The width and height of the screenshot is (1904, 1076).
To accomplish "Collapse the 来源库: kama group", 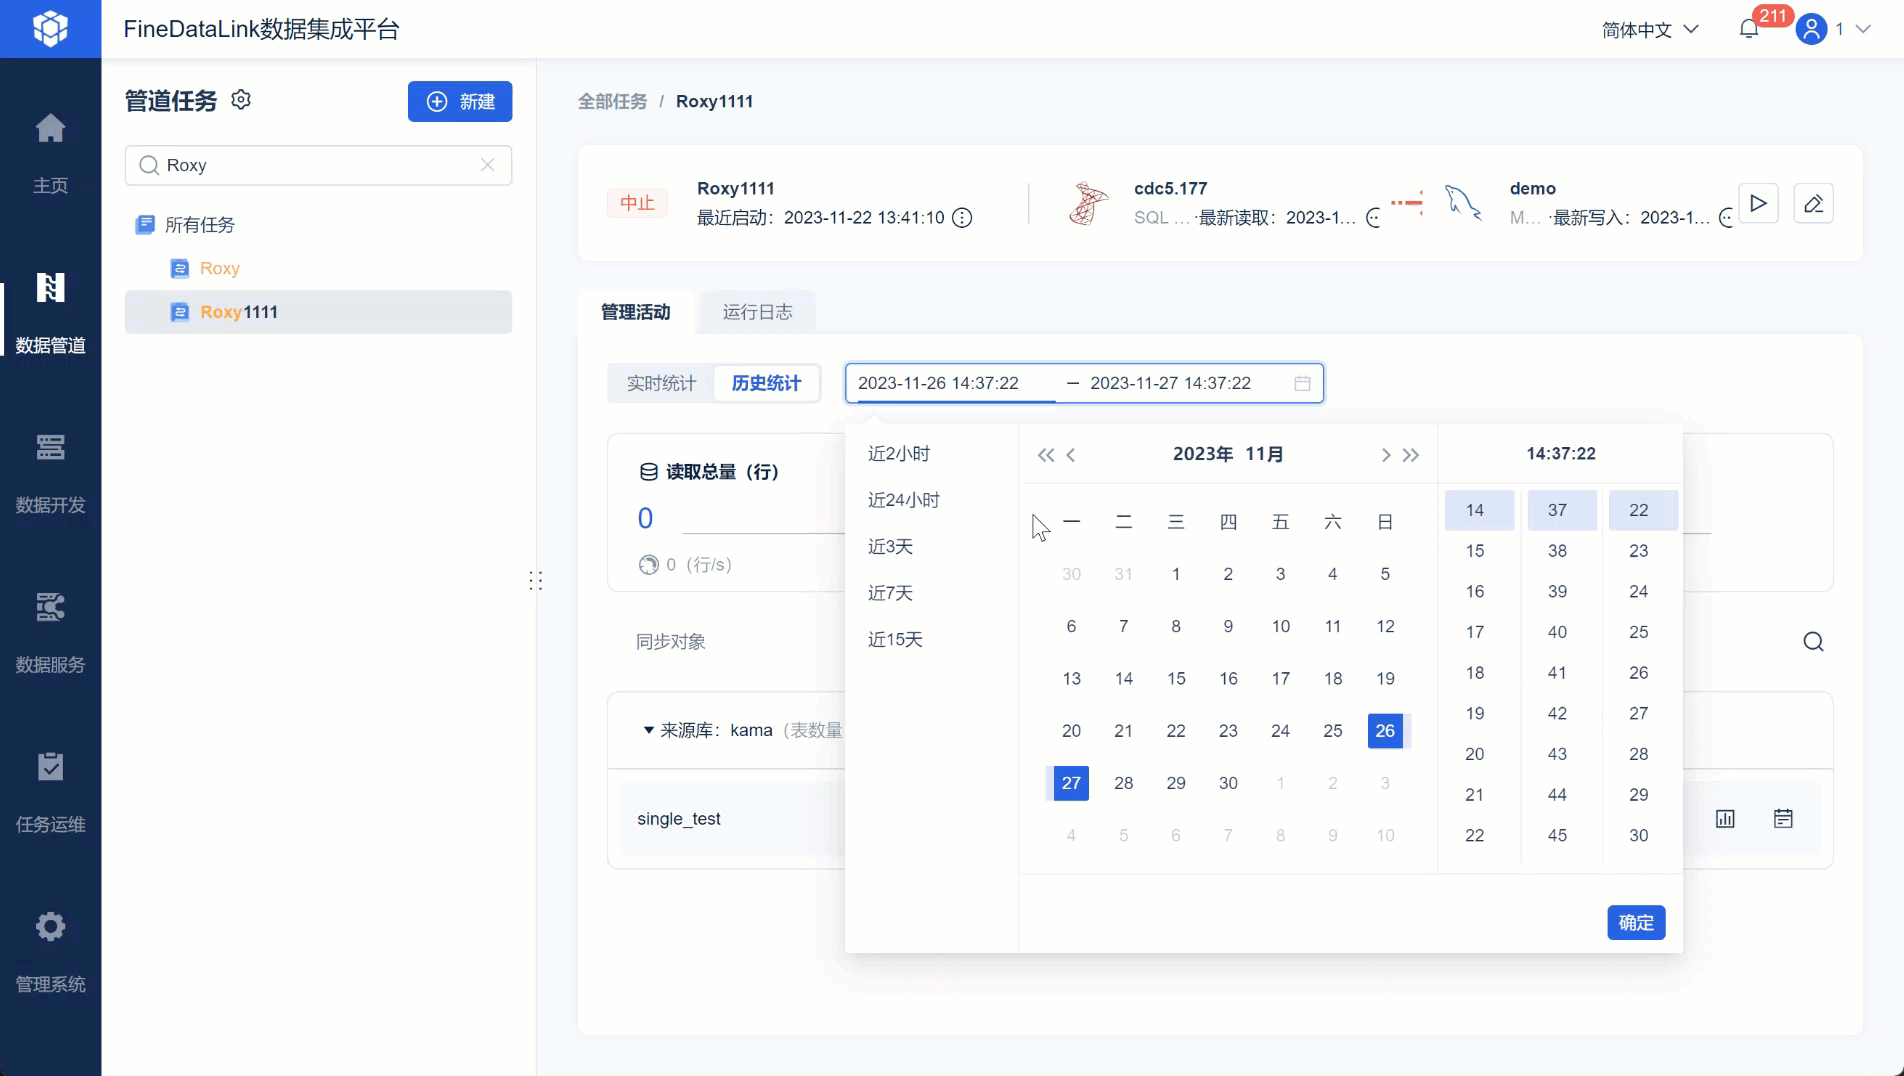I will tap(648, 731).
